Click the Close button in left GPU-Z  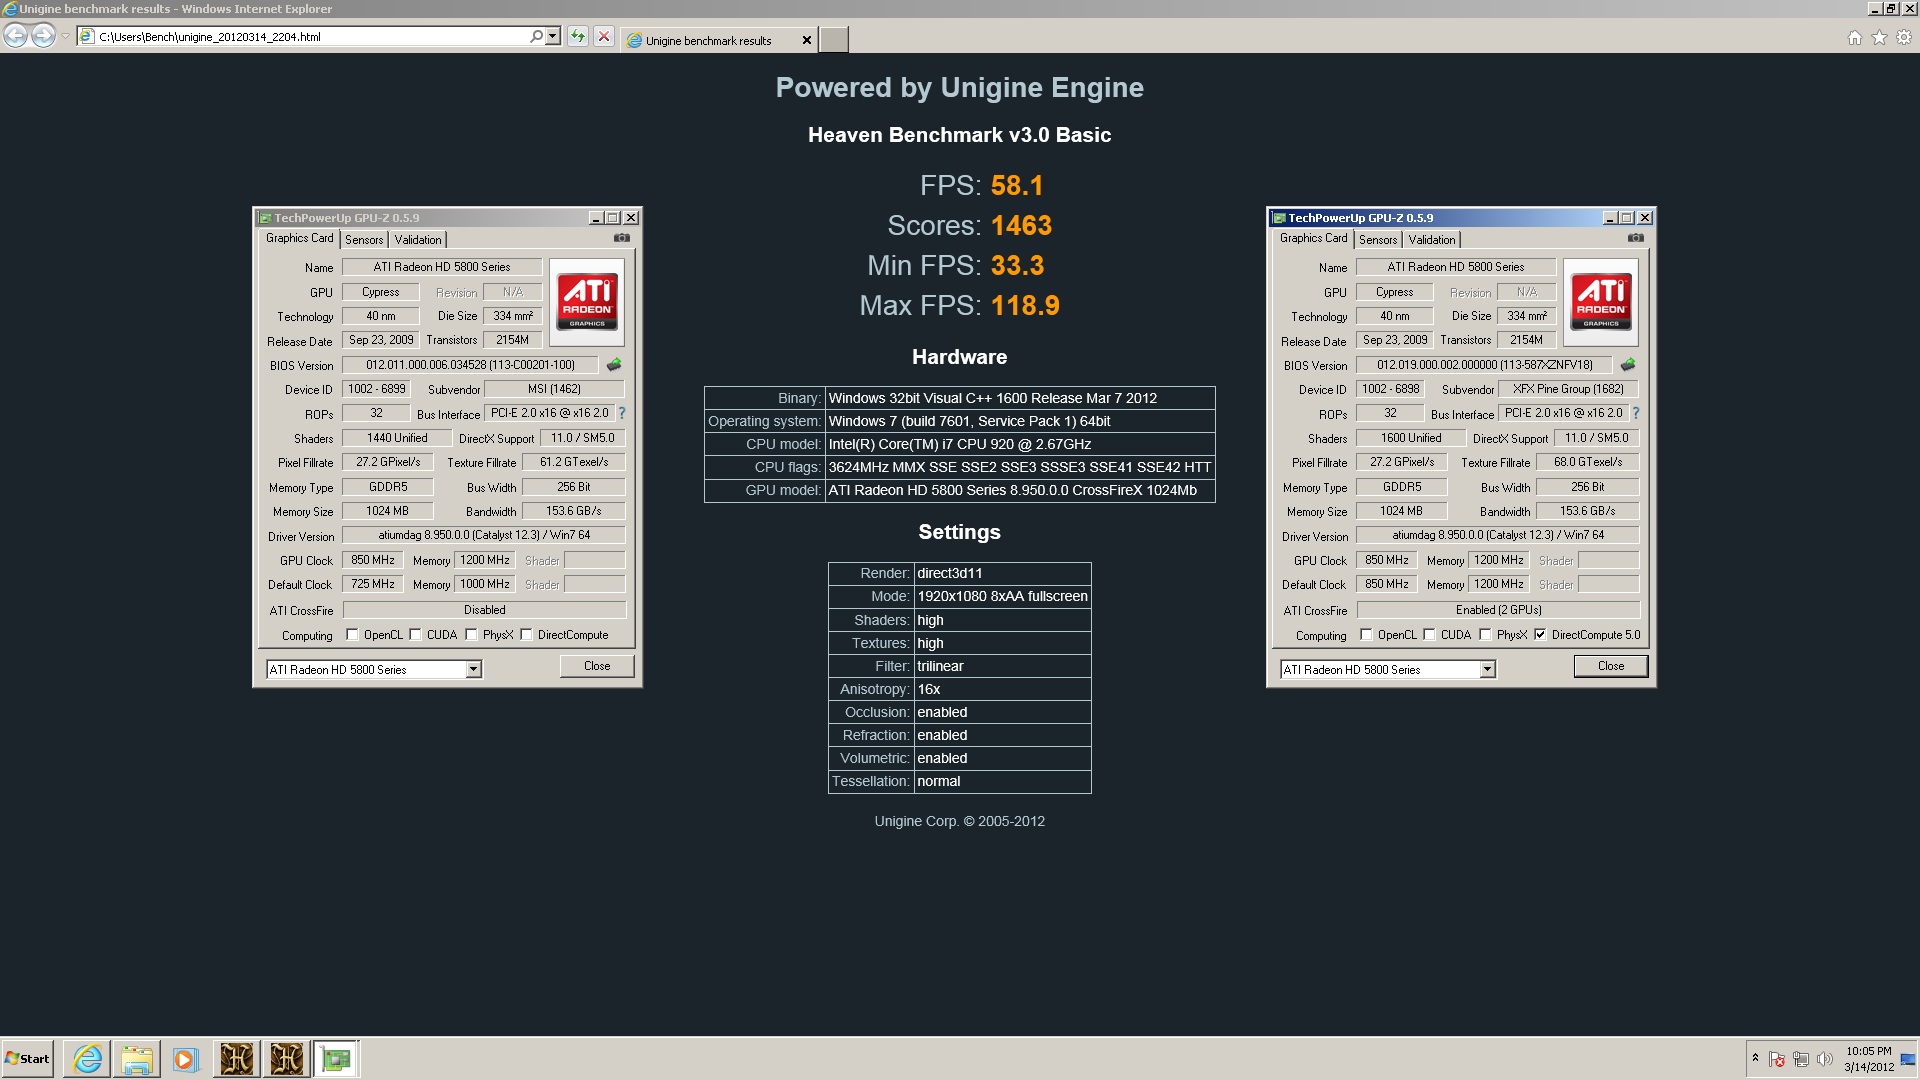[x=597, y=666]
